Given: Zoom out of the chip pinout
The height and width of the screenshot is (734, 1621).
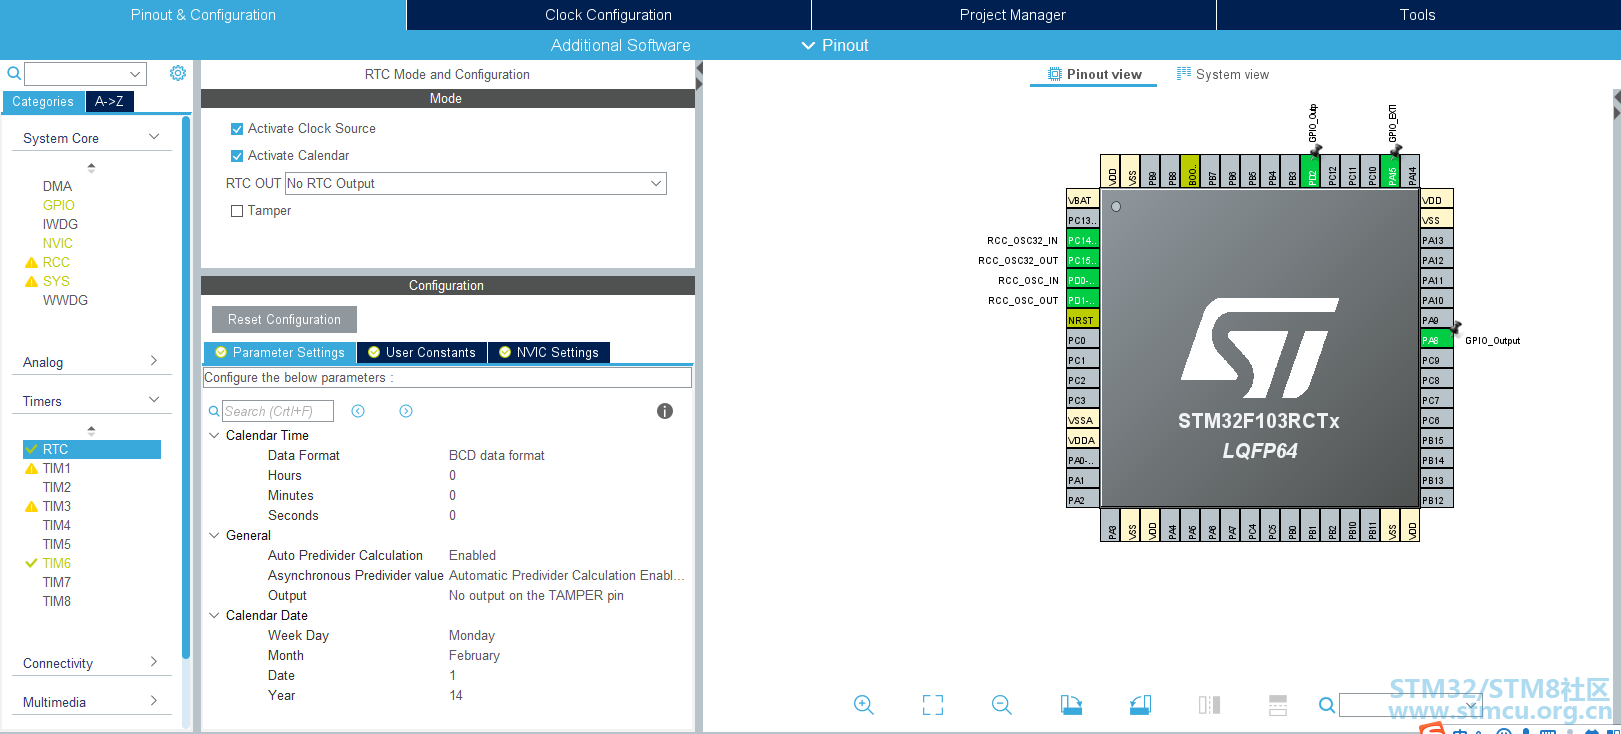Looking at the screenshot, I should 1002,705.
